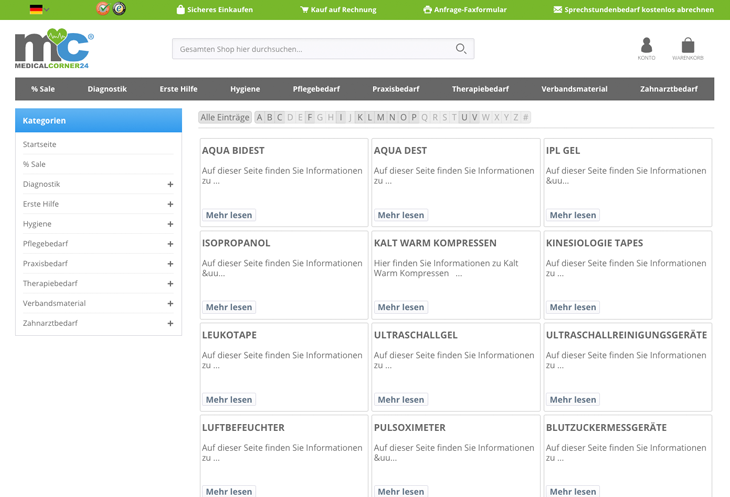The image size is (730, 497).
Task: Open the LUFTBEFEUCHTER entry title
Action: [243, 428]
